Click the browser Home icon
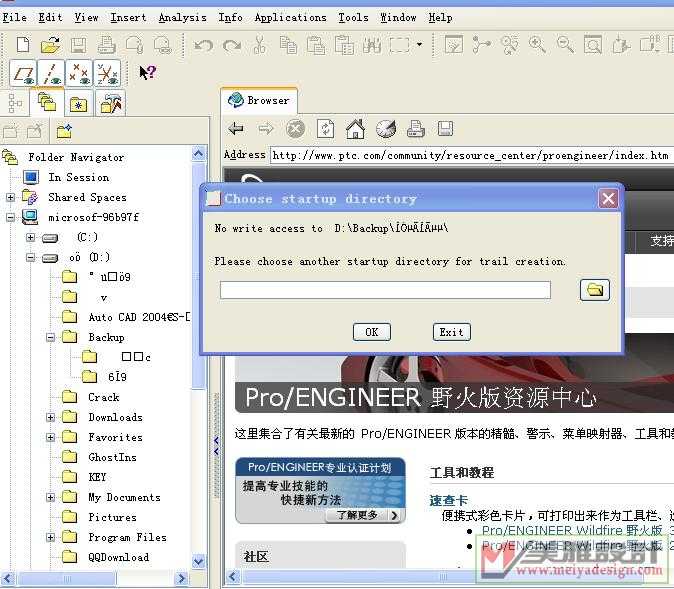This screenshot has height=589, width=674. coord(355,129)
